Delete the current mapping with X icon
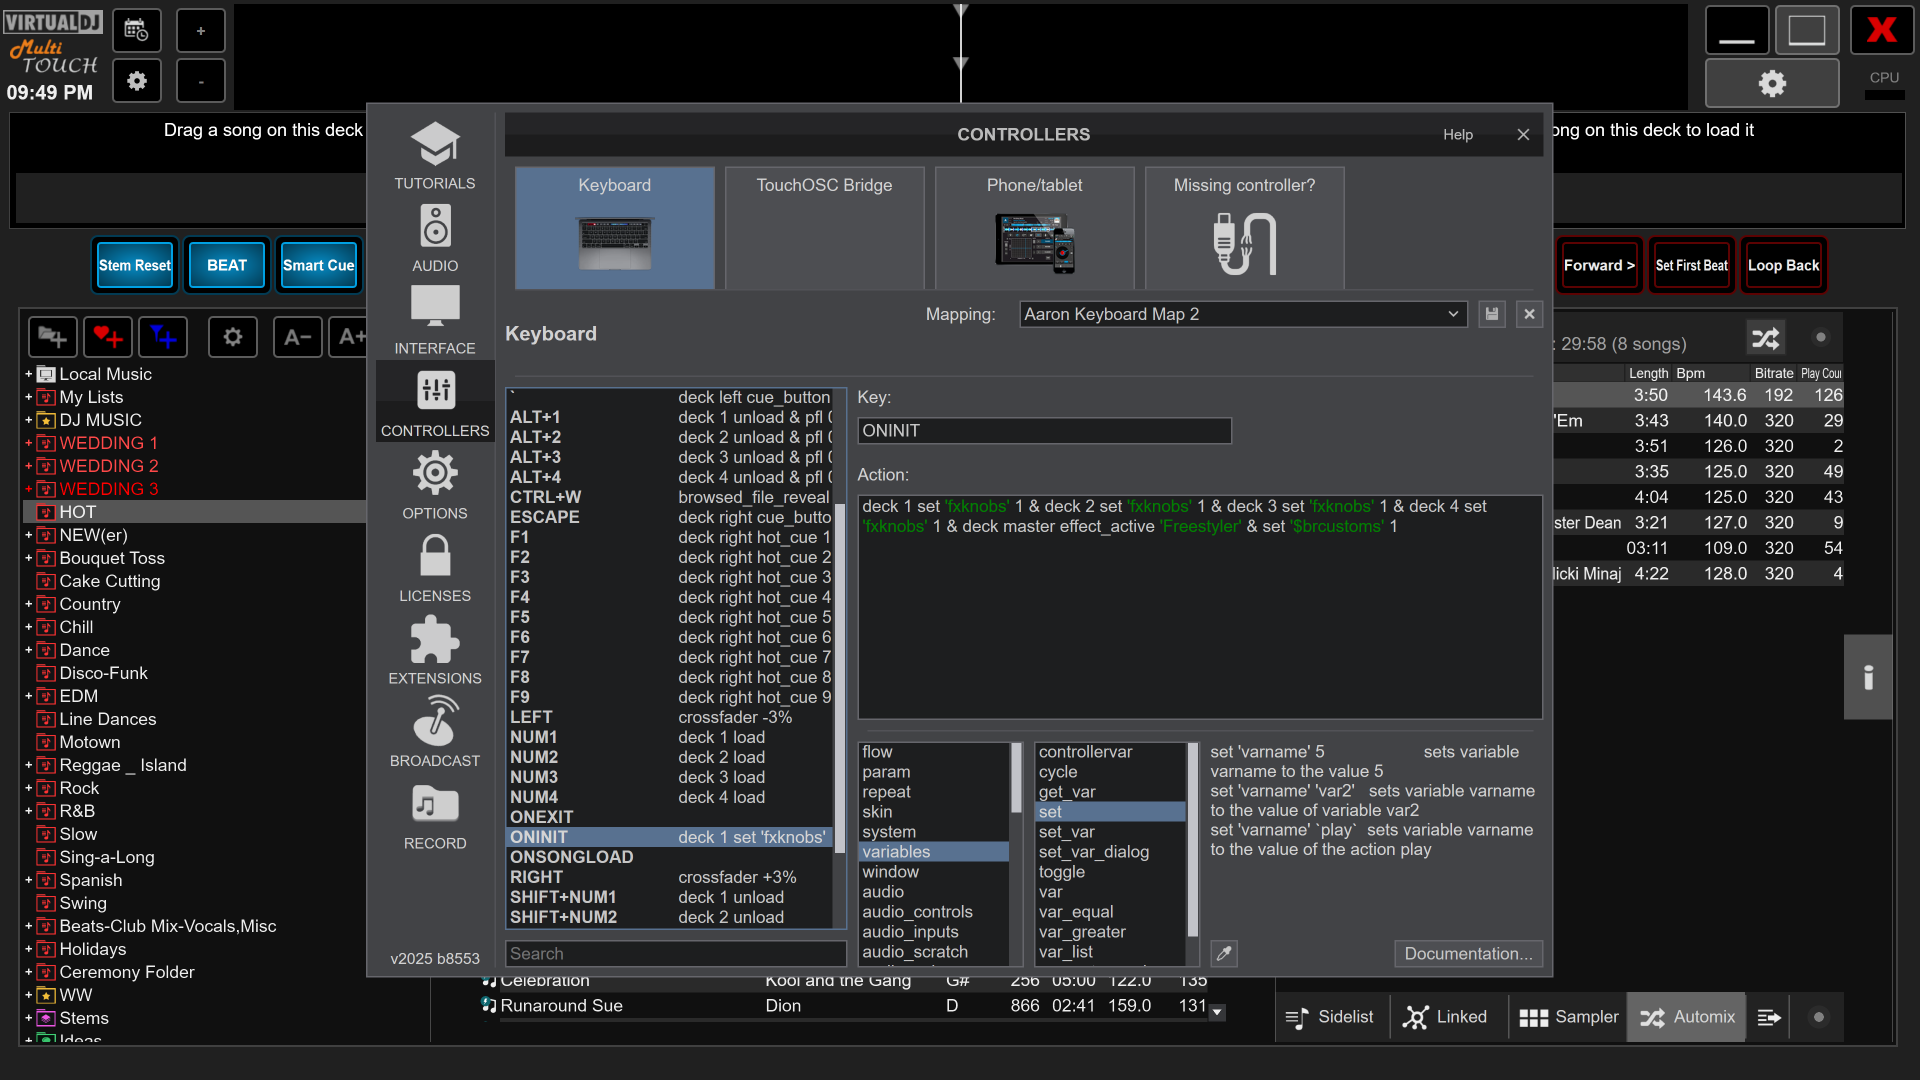The width and height of the screenshot is (1920, 1080). (x=1529, y=314)
